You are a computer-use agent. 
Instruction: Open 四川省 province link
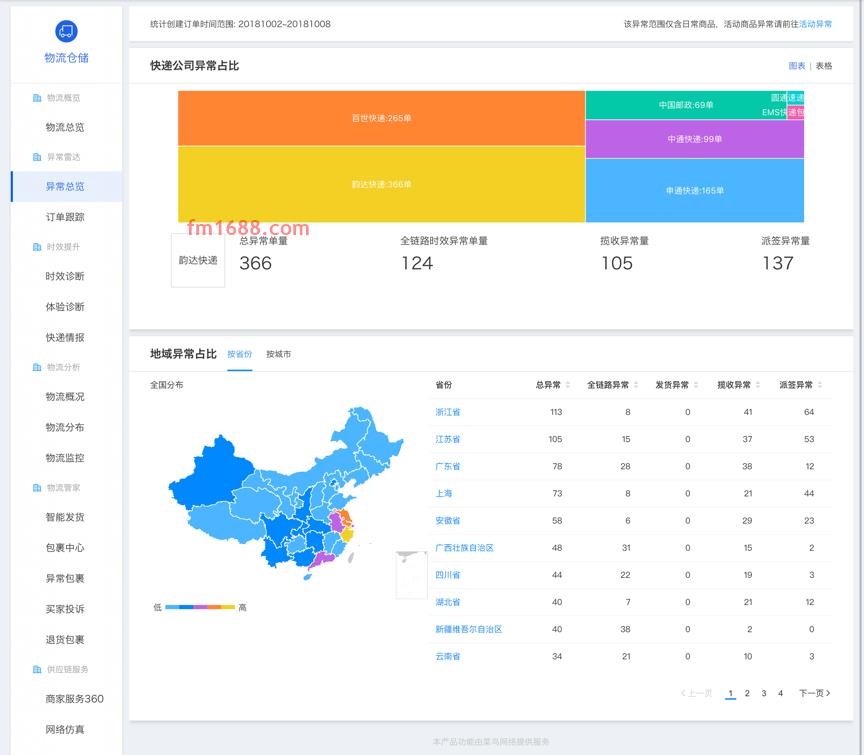coord(447,575)
